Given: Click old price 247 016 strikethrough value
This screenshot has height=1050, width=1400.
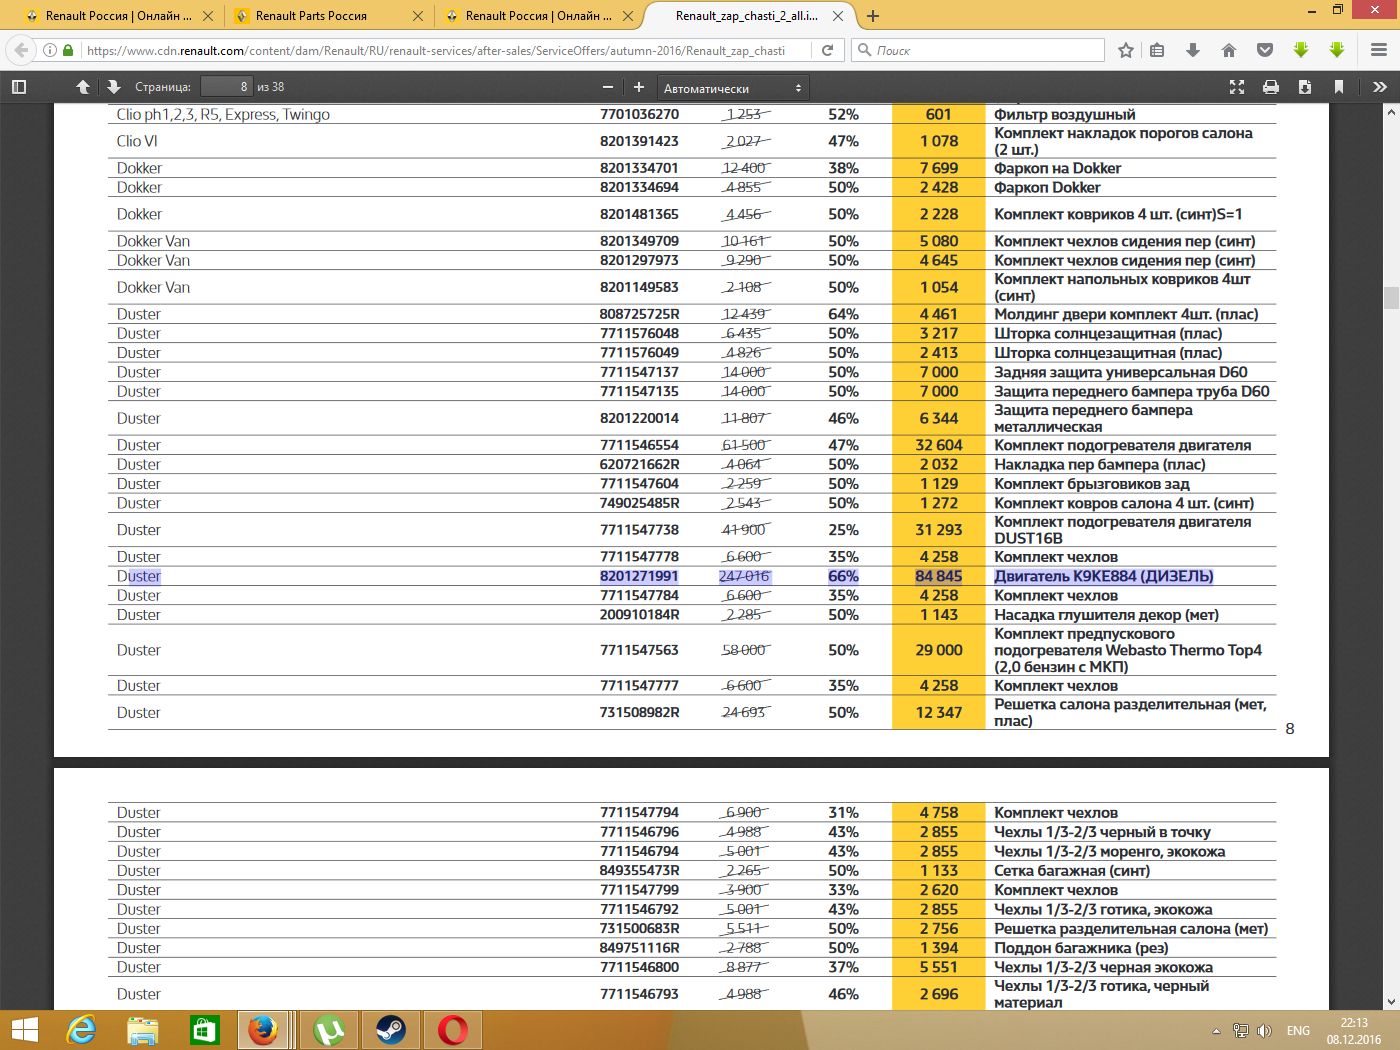Looking at the screenshot, I should pos(744,576).
